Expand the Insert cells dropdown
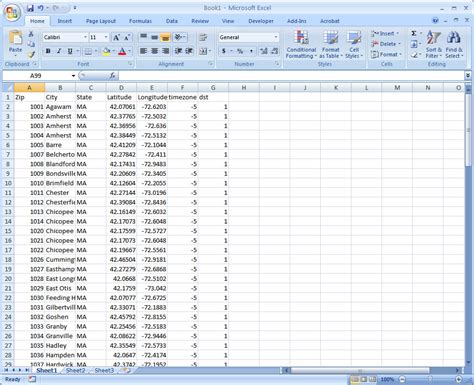This screenshot has height=385, width=474. (x=398, y=33)
